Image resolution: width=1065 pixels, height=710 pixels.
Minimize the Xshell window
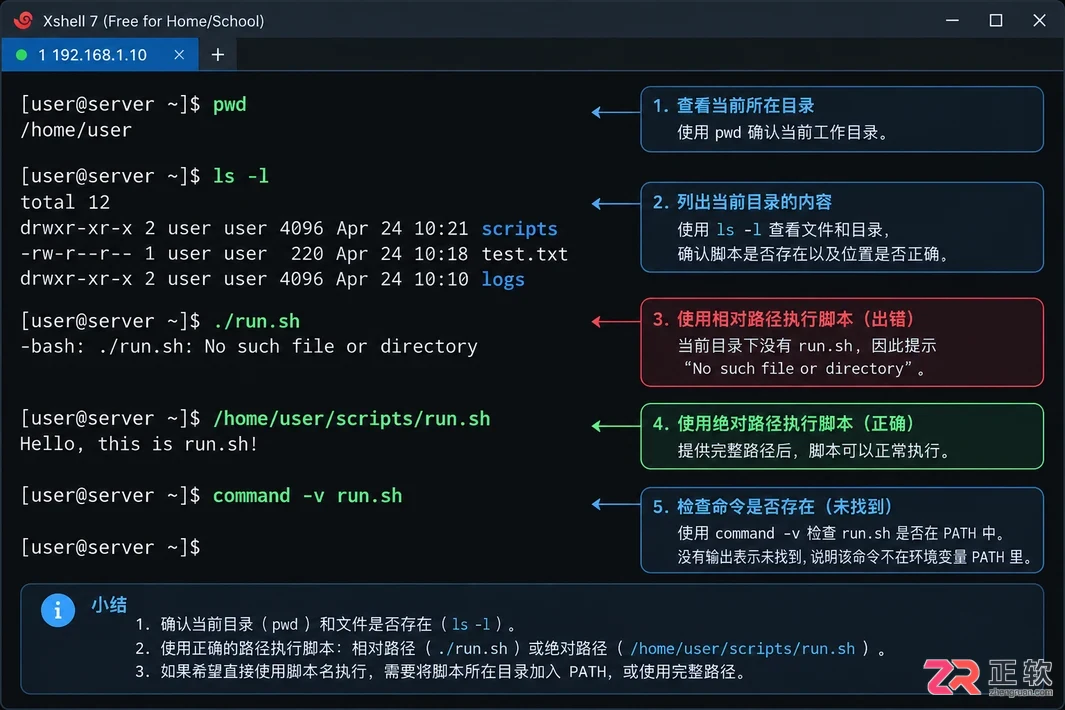coord(952,20)
